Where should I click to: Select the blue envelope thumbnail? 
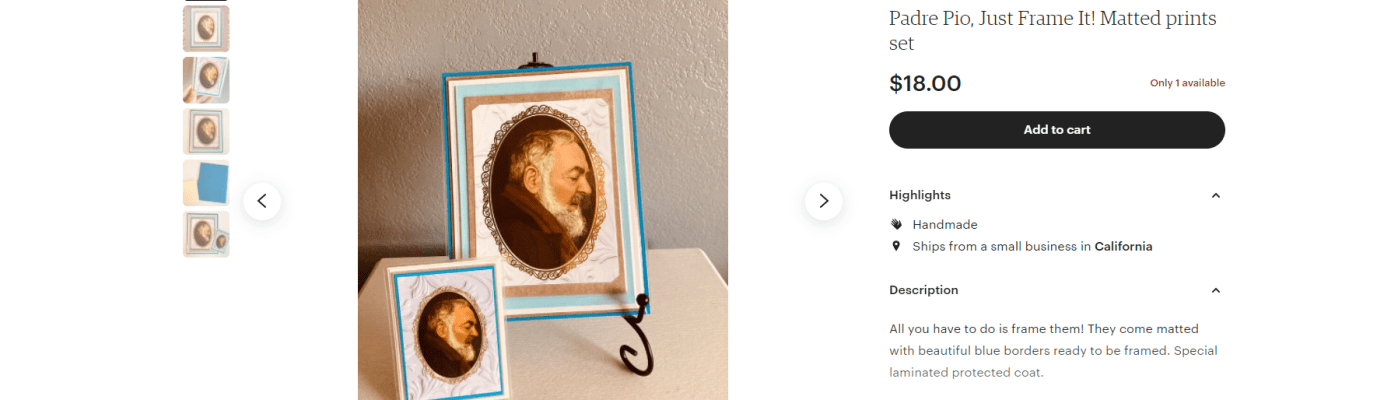(206, 183)
